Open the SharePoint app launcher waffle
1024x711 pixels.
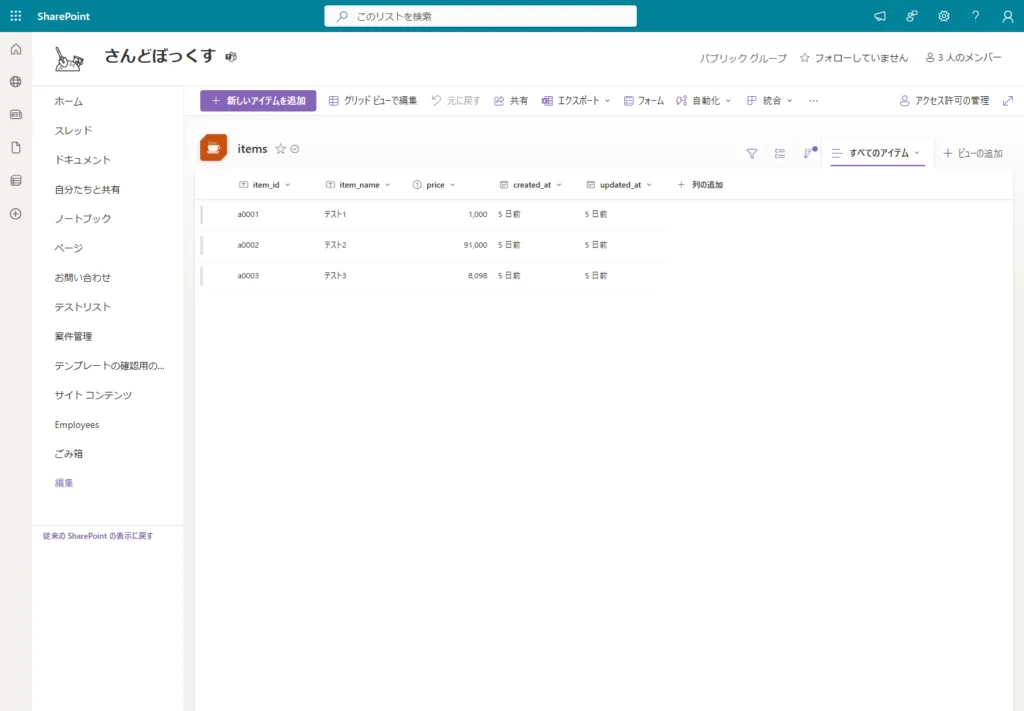(x=15, y=16)
